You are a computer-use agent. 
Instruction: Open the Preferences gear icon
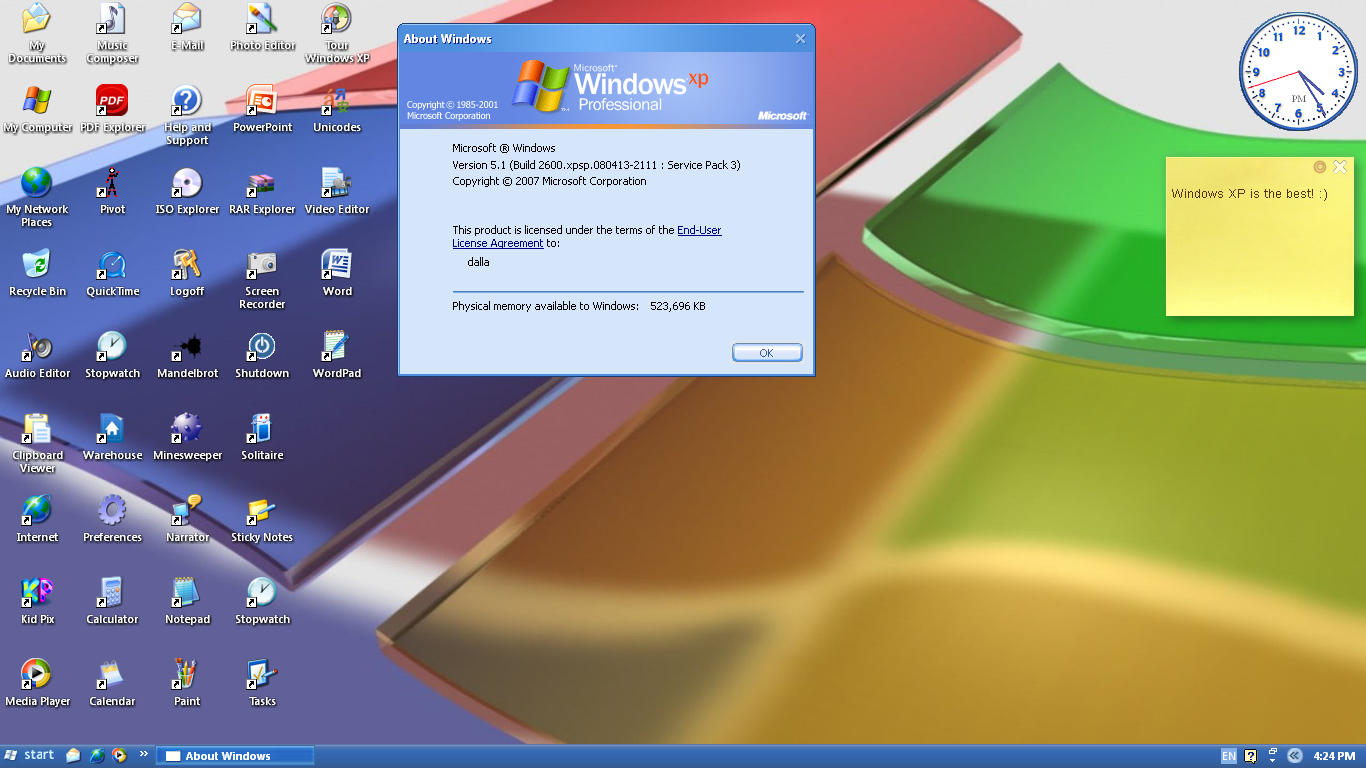coord(112,518)
